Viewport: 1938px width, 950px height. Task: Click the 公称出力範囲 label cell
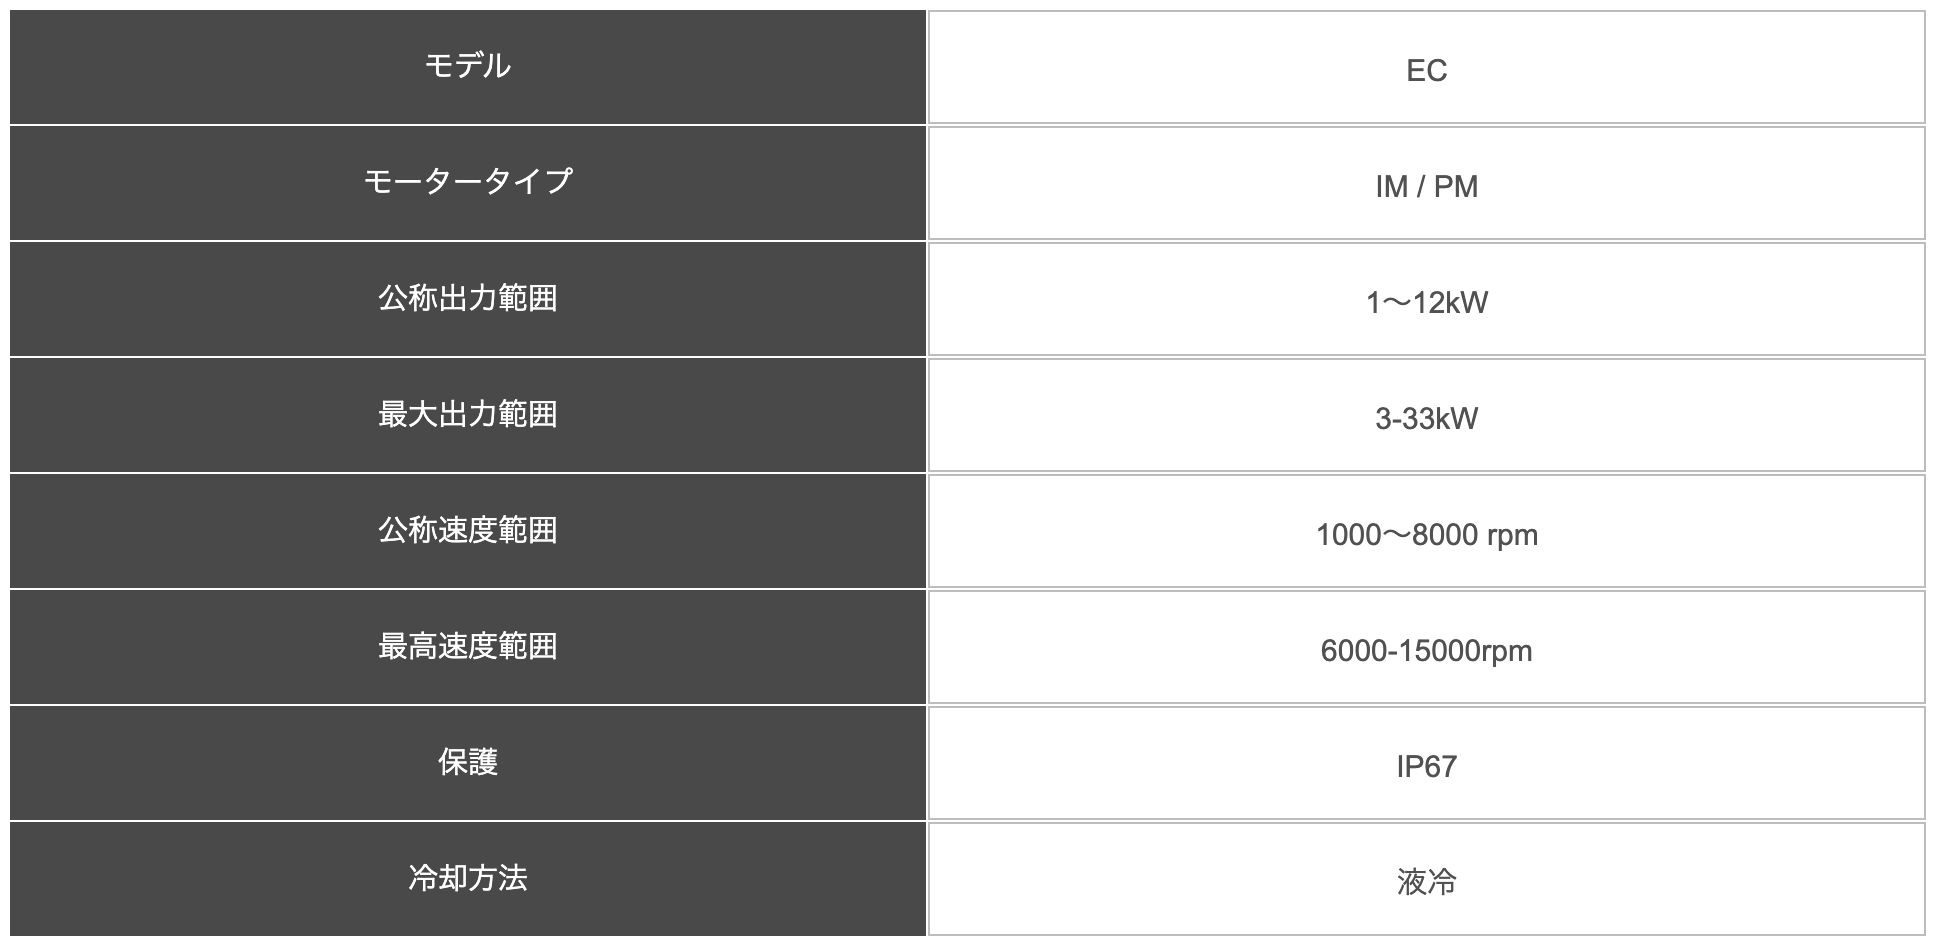468,299
